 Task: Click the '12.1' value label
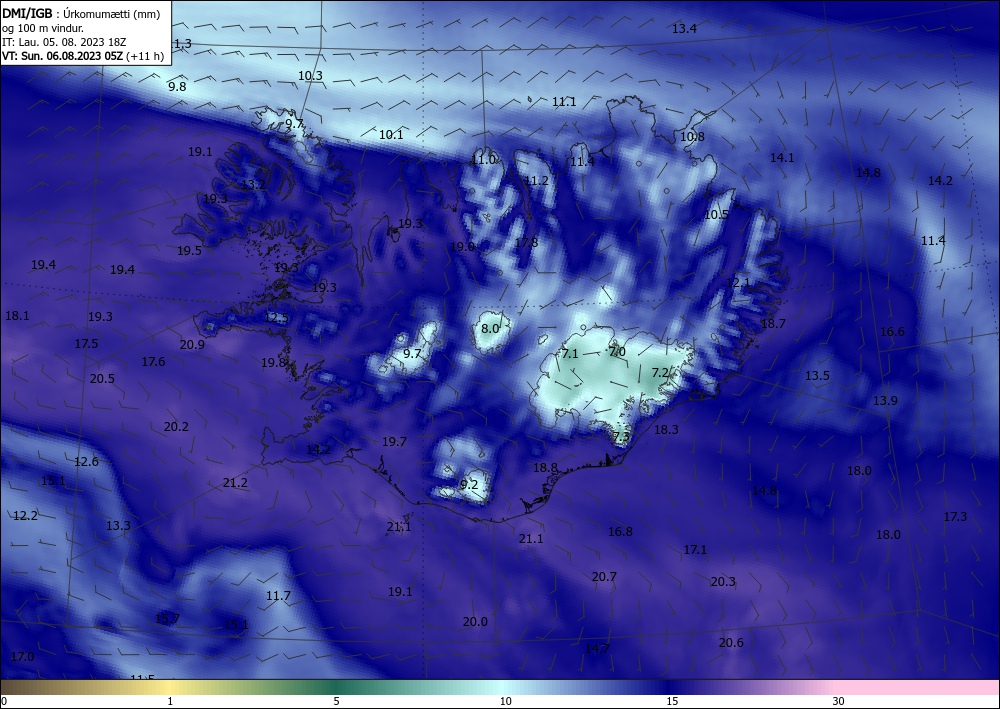[738, 282]
